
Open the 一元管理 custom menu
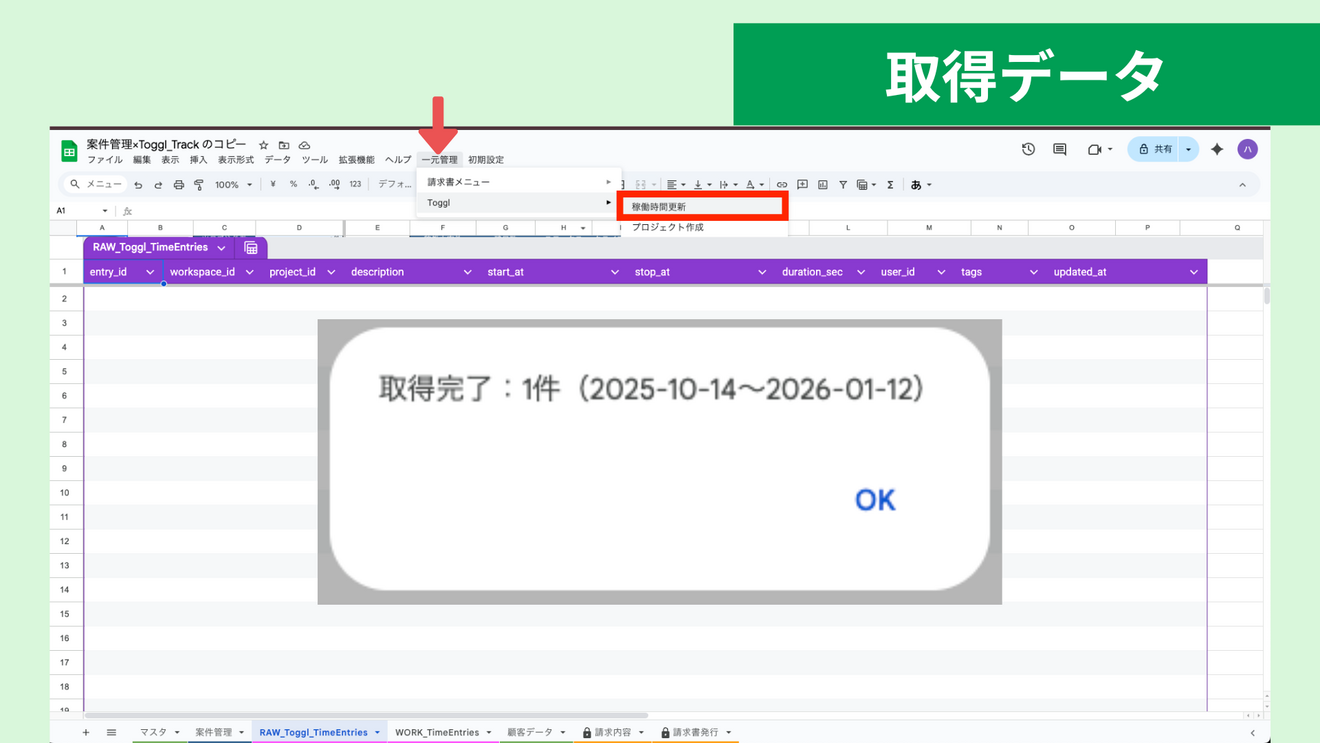(x=439, y=160)
